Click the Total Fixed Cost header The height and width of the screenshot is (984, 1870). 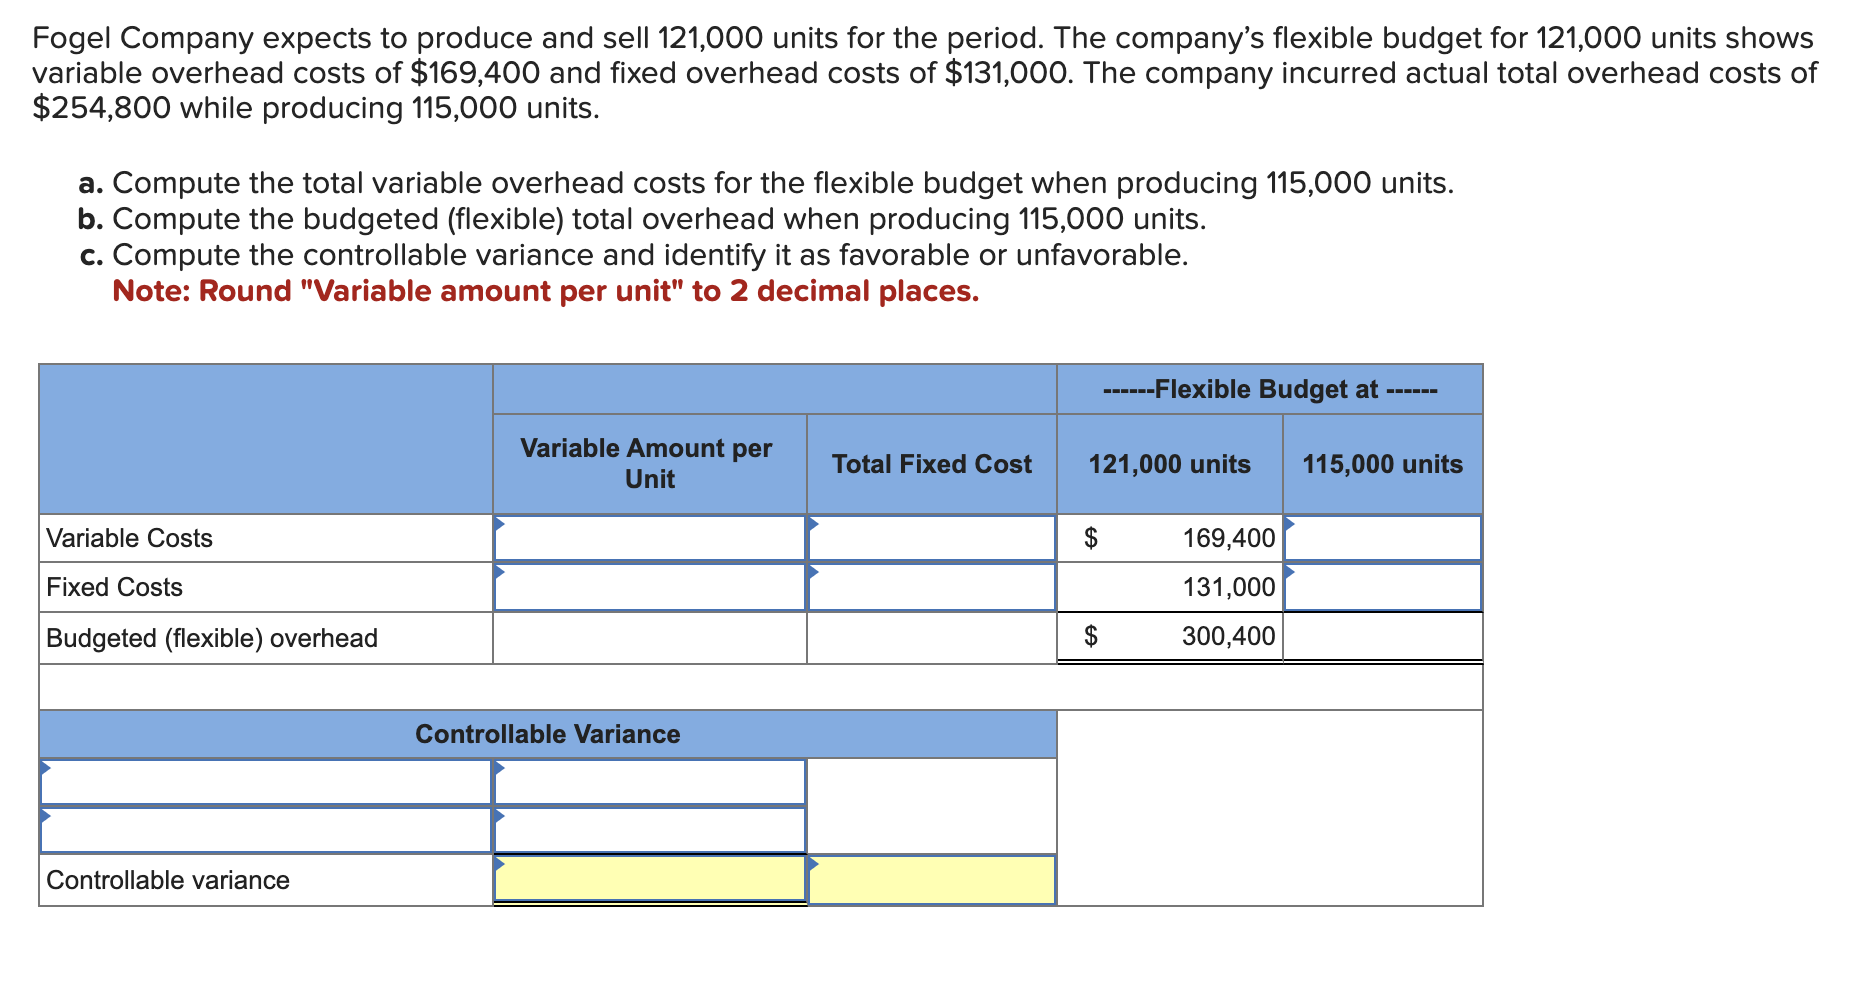tap(932, 464)
